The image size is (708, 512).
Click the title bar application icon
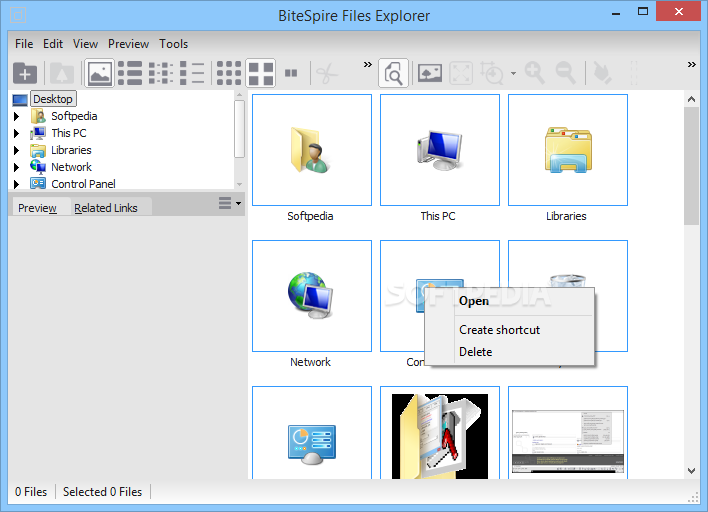[x=18, y=15]
